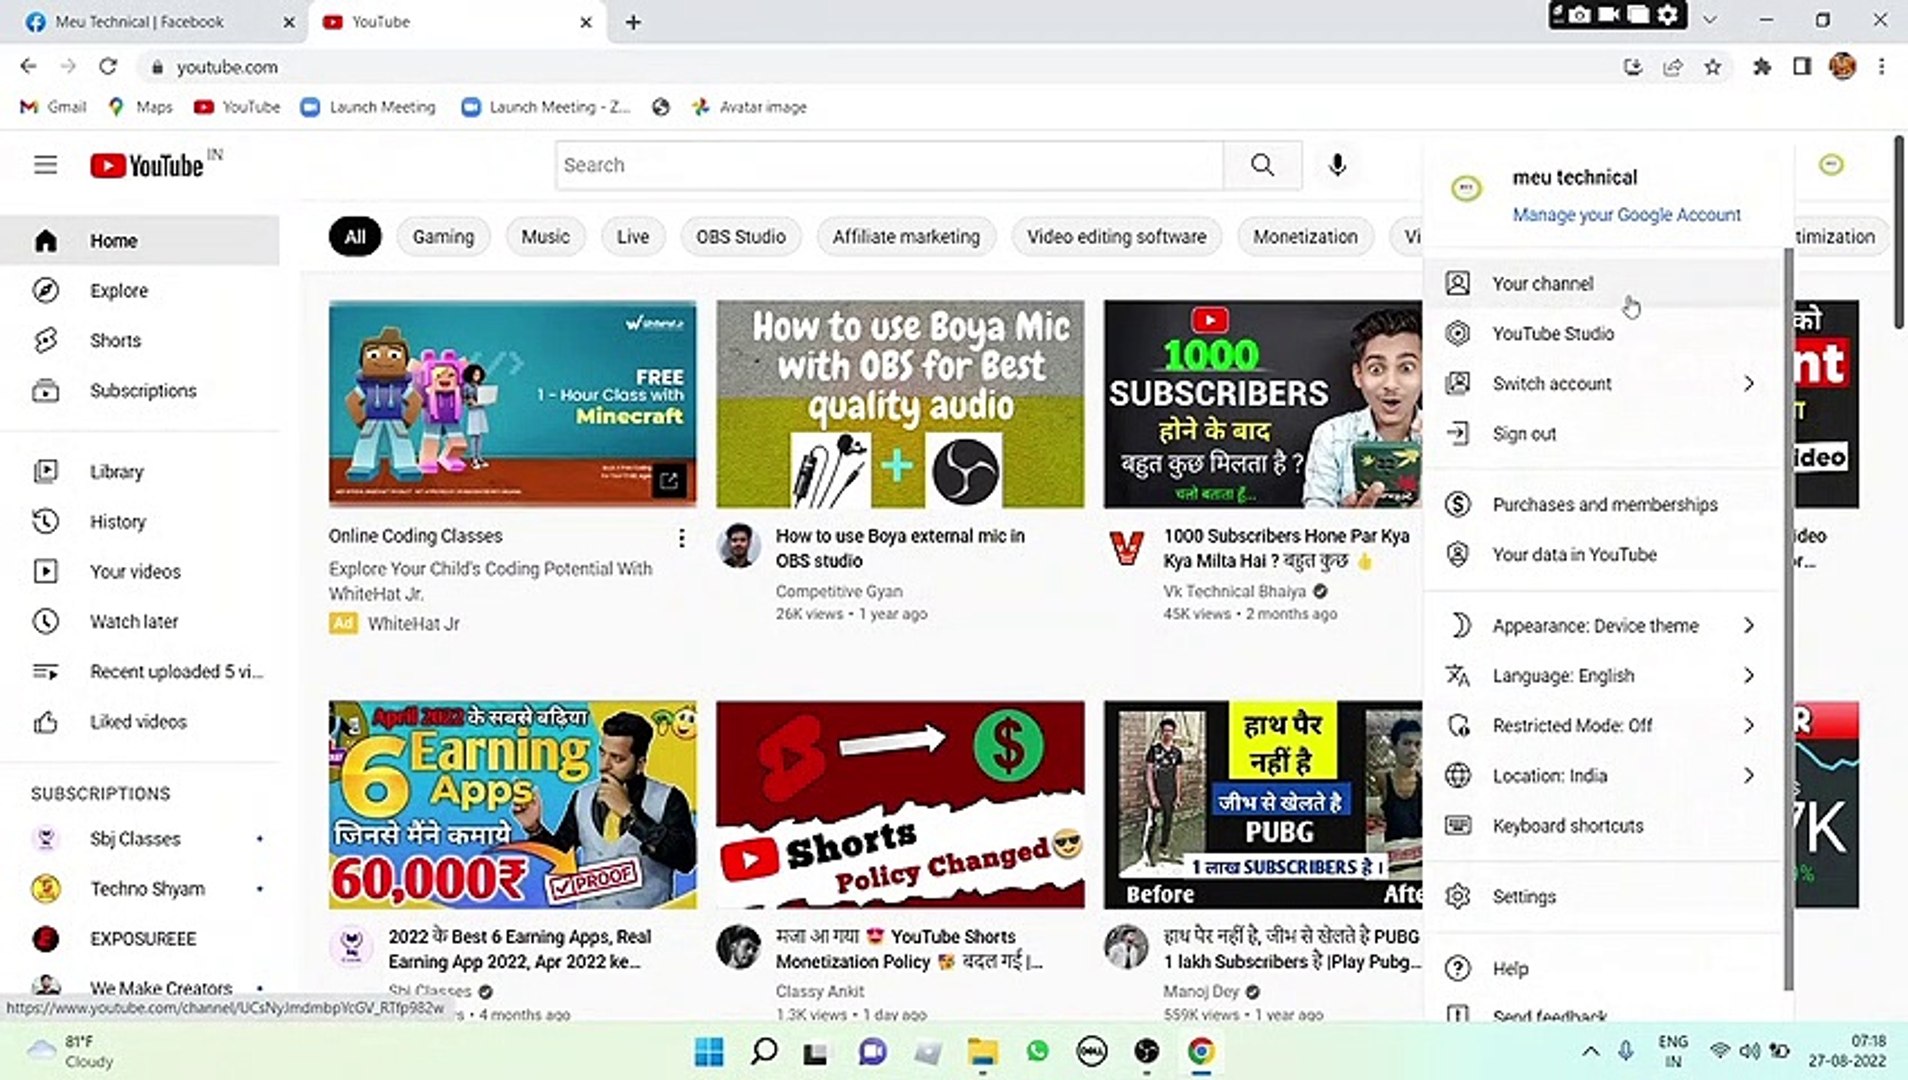
Task: Click the Sign out option
Action: (1524, 433)
